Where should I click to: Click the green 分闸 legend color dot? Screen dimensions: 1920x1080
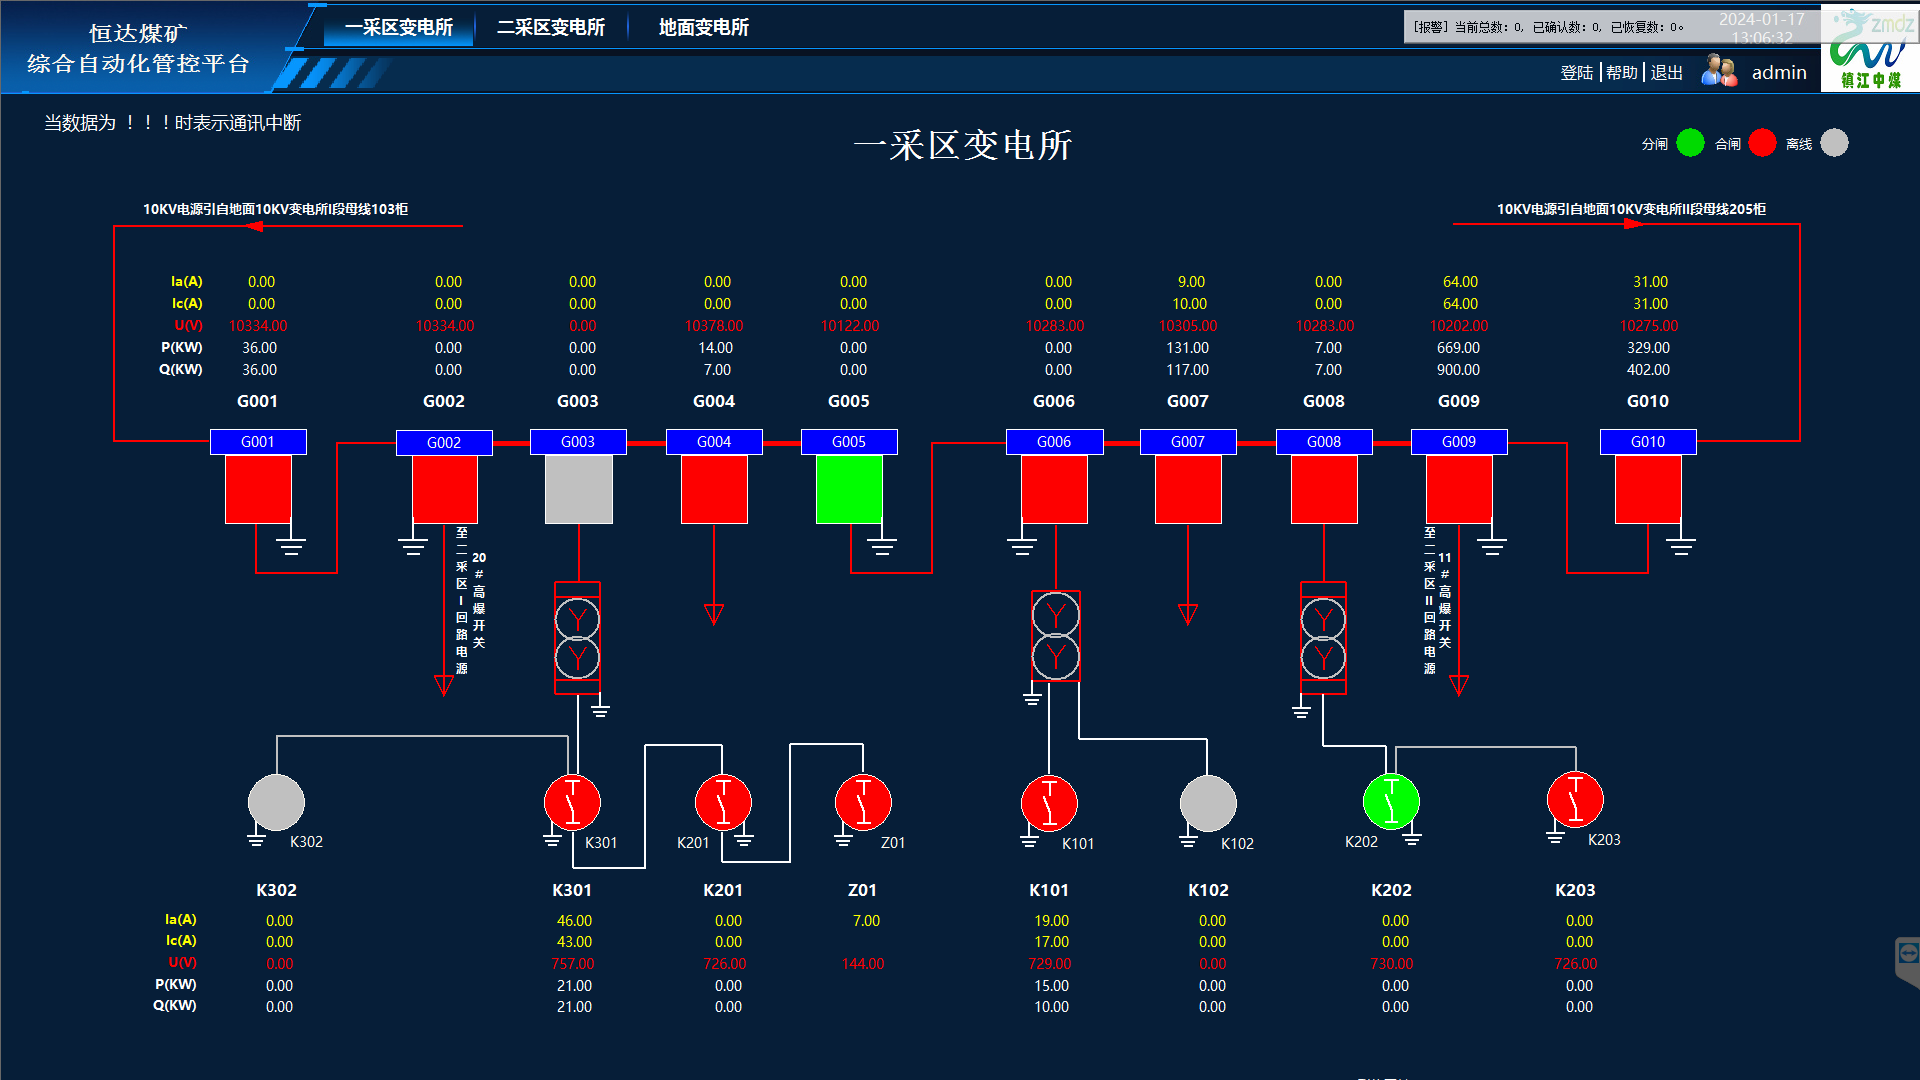point(1690,143)
